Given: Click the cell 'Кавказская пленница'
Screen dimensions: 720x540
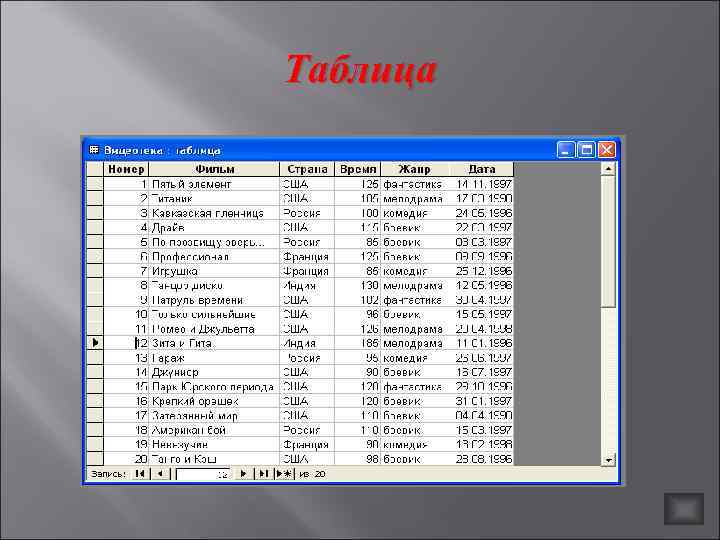Looking at the screenshot, I should click(x=214, y=213).
